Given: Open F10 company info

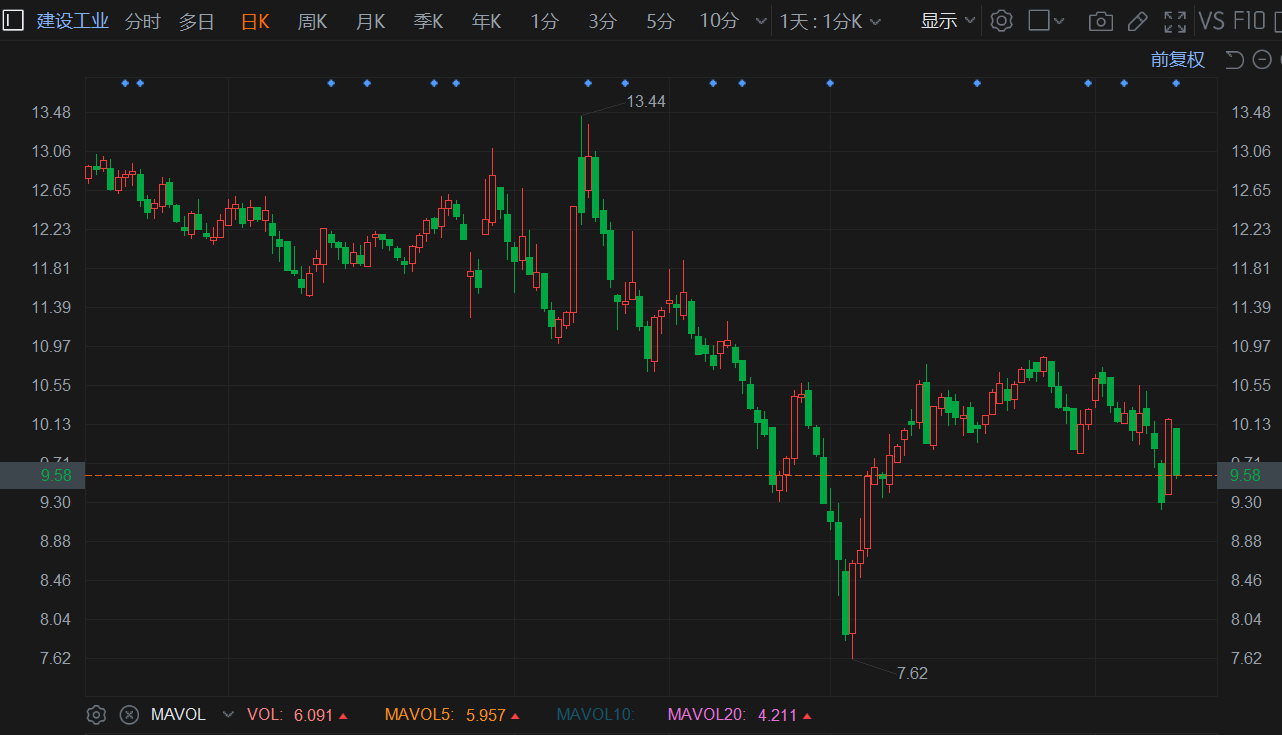Looking at the screenshot, I should (1249, 21).
